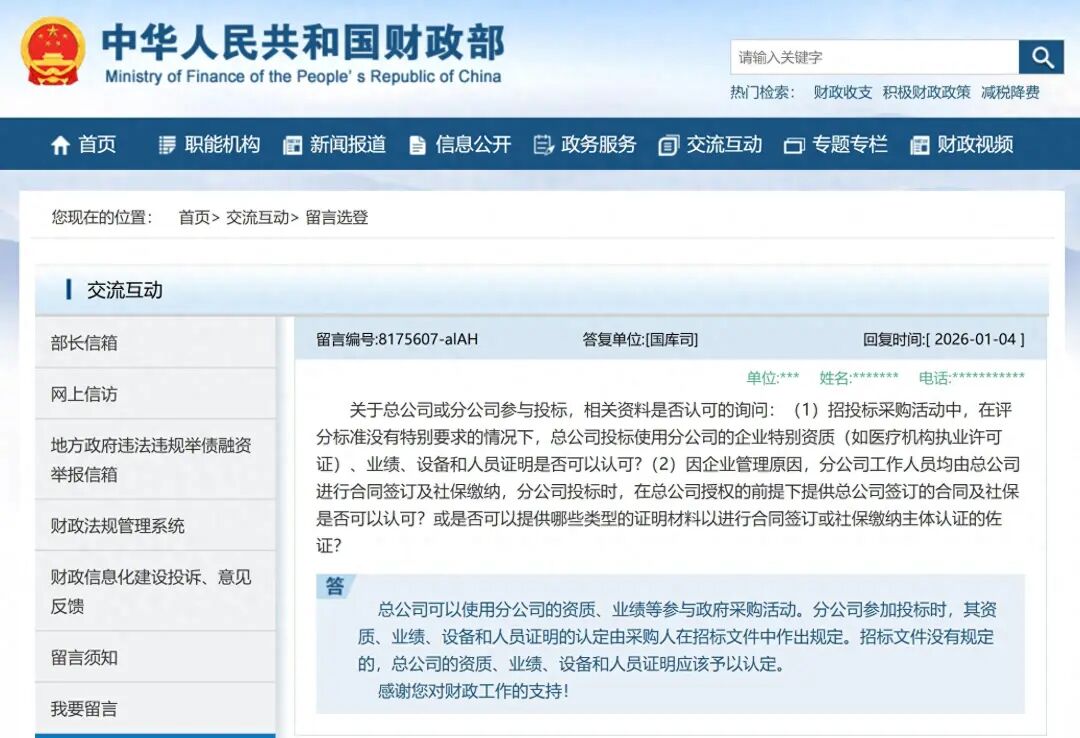Click the 信息公开 document icon

coord(417,145)
